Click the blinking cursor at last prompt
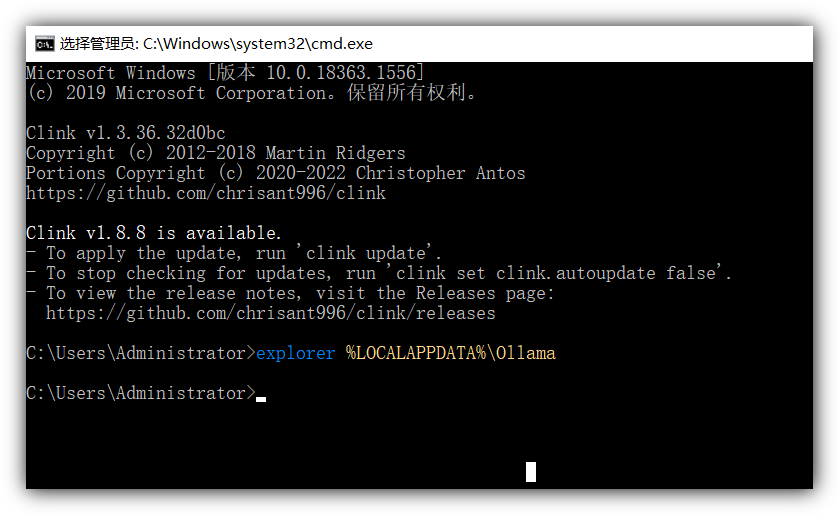 (x=261, y=399)
